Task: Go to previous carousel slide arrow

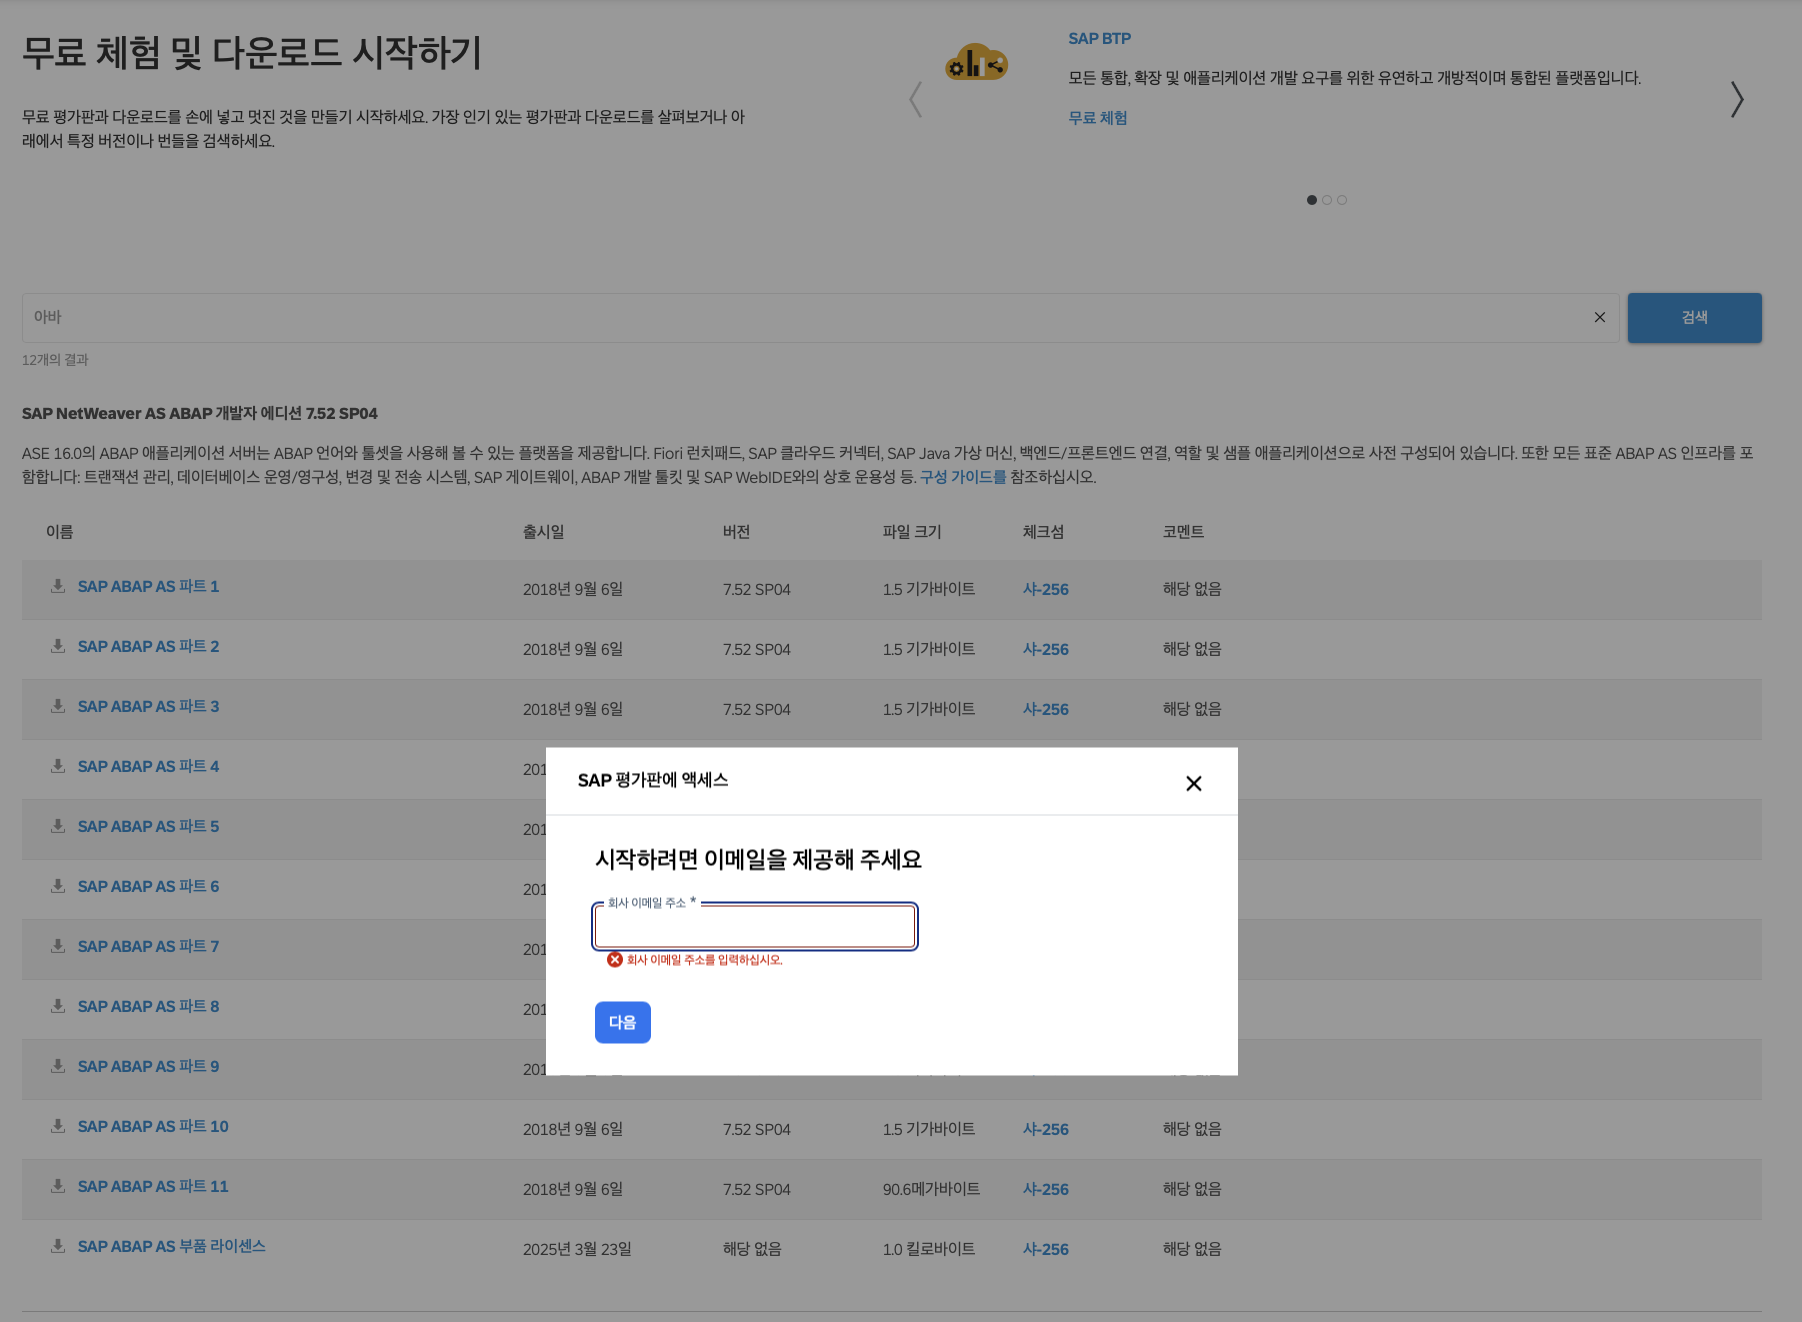Action: 915,100
